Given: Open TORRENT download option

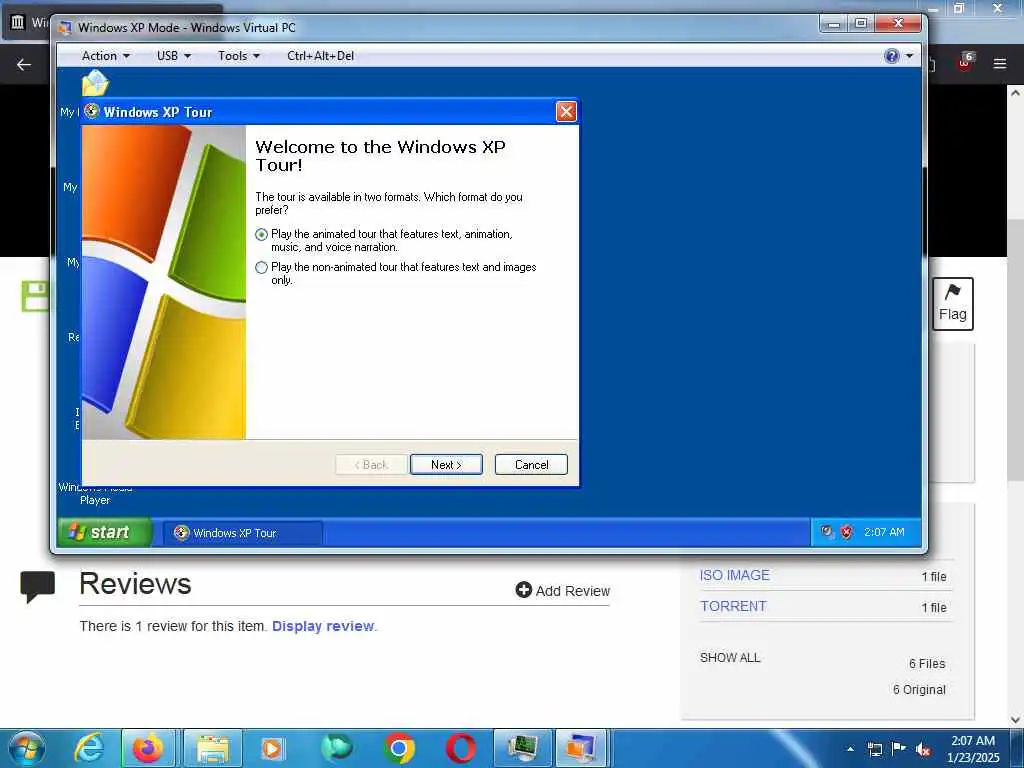Looking at the screenshot, I should coord(733,606).
